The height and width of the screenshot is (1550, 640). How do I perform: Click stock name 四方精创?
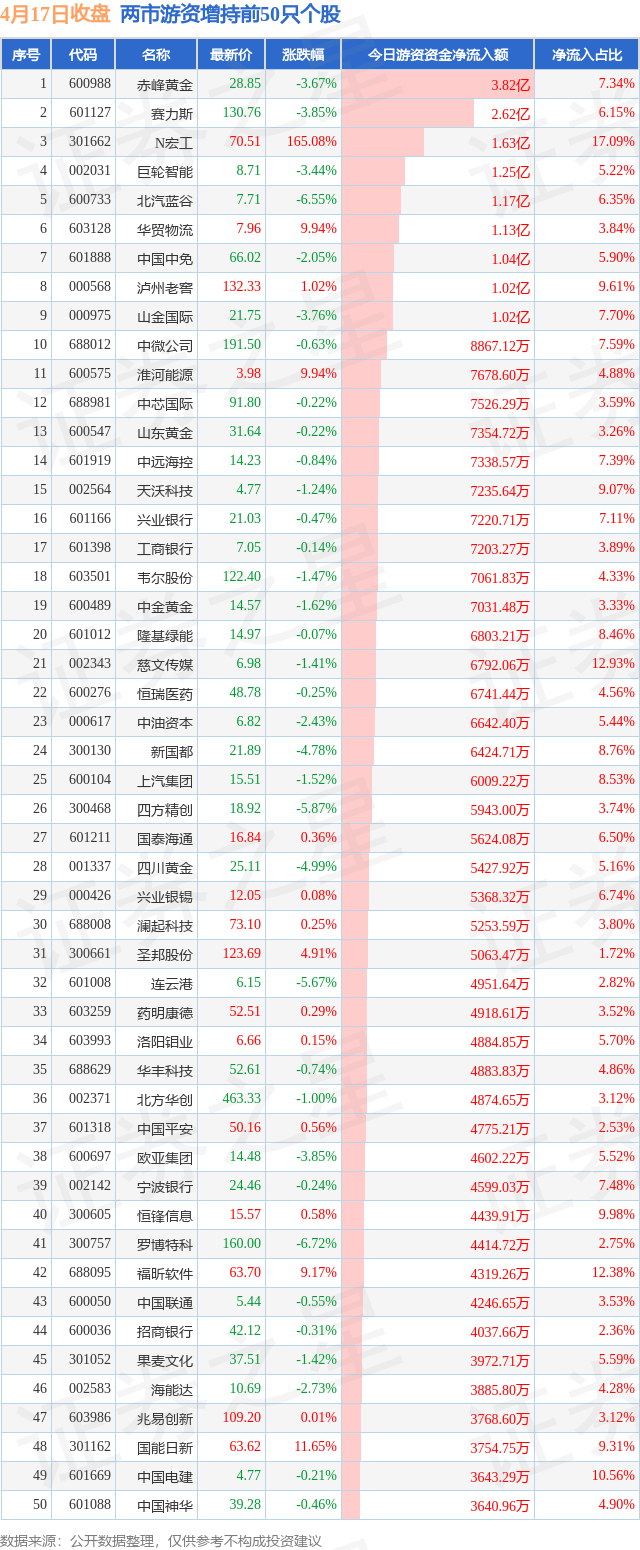165,810
